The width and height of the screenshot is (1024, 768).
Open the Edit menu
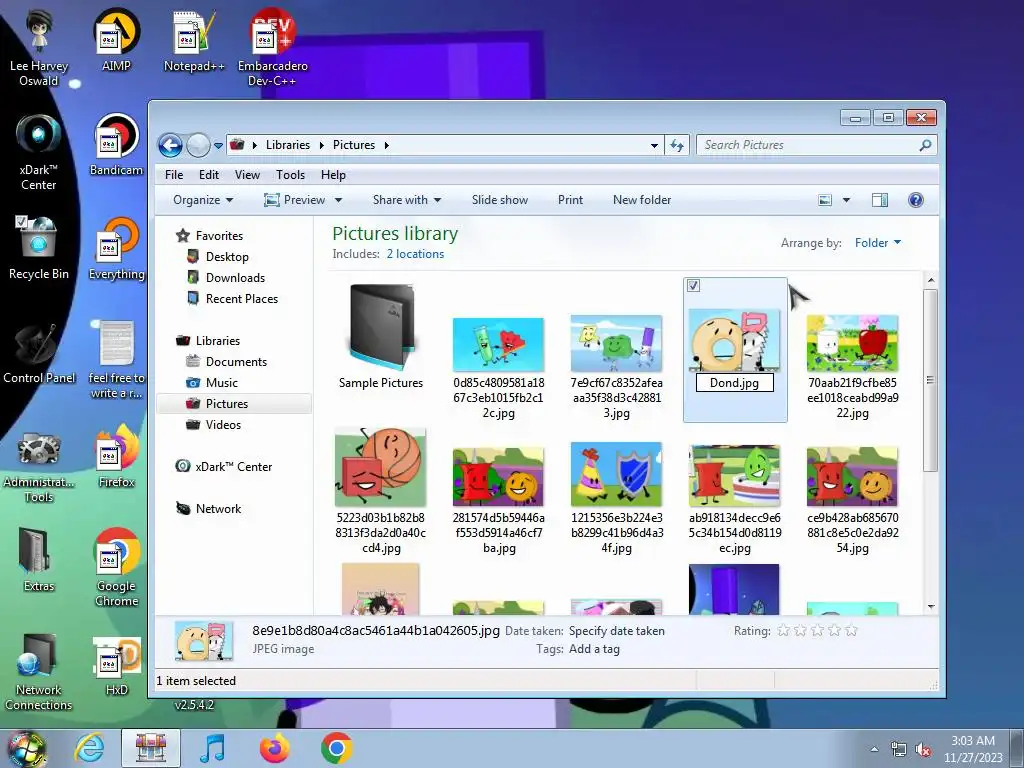point(209,175)
